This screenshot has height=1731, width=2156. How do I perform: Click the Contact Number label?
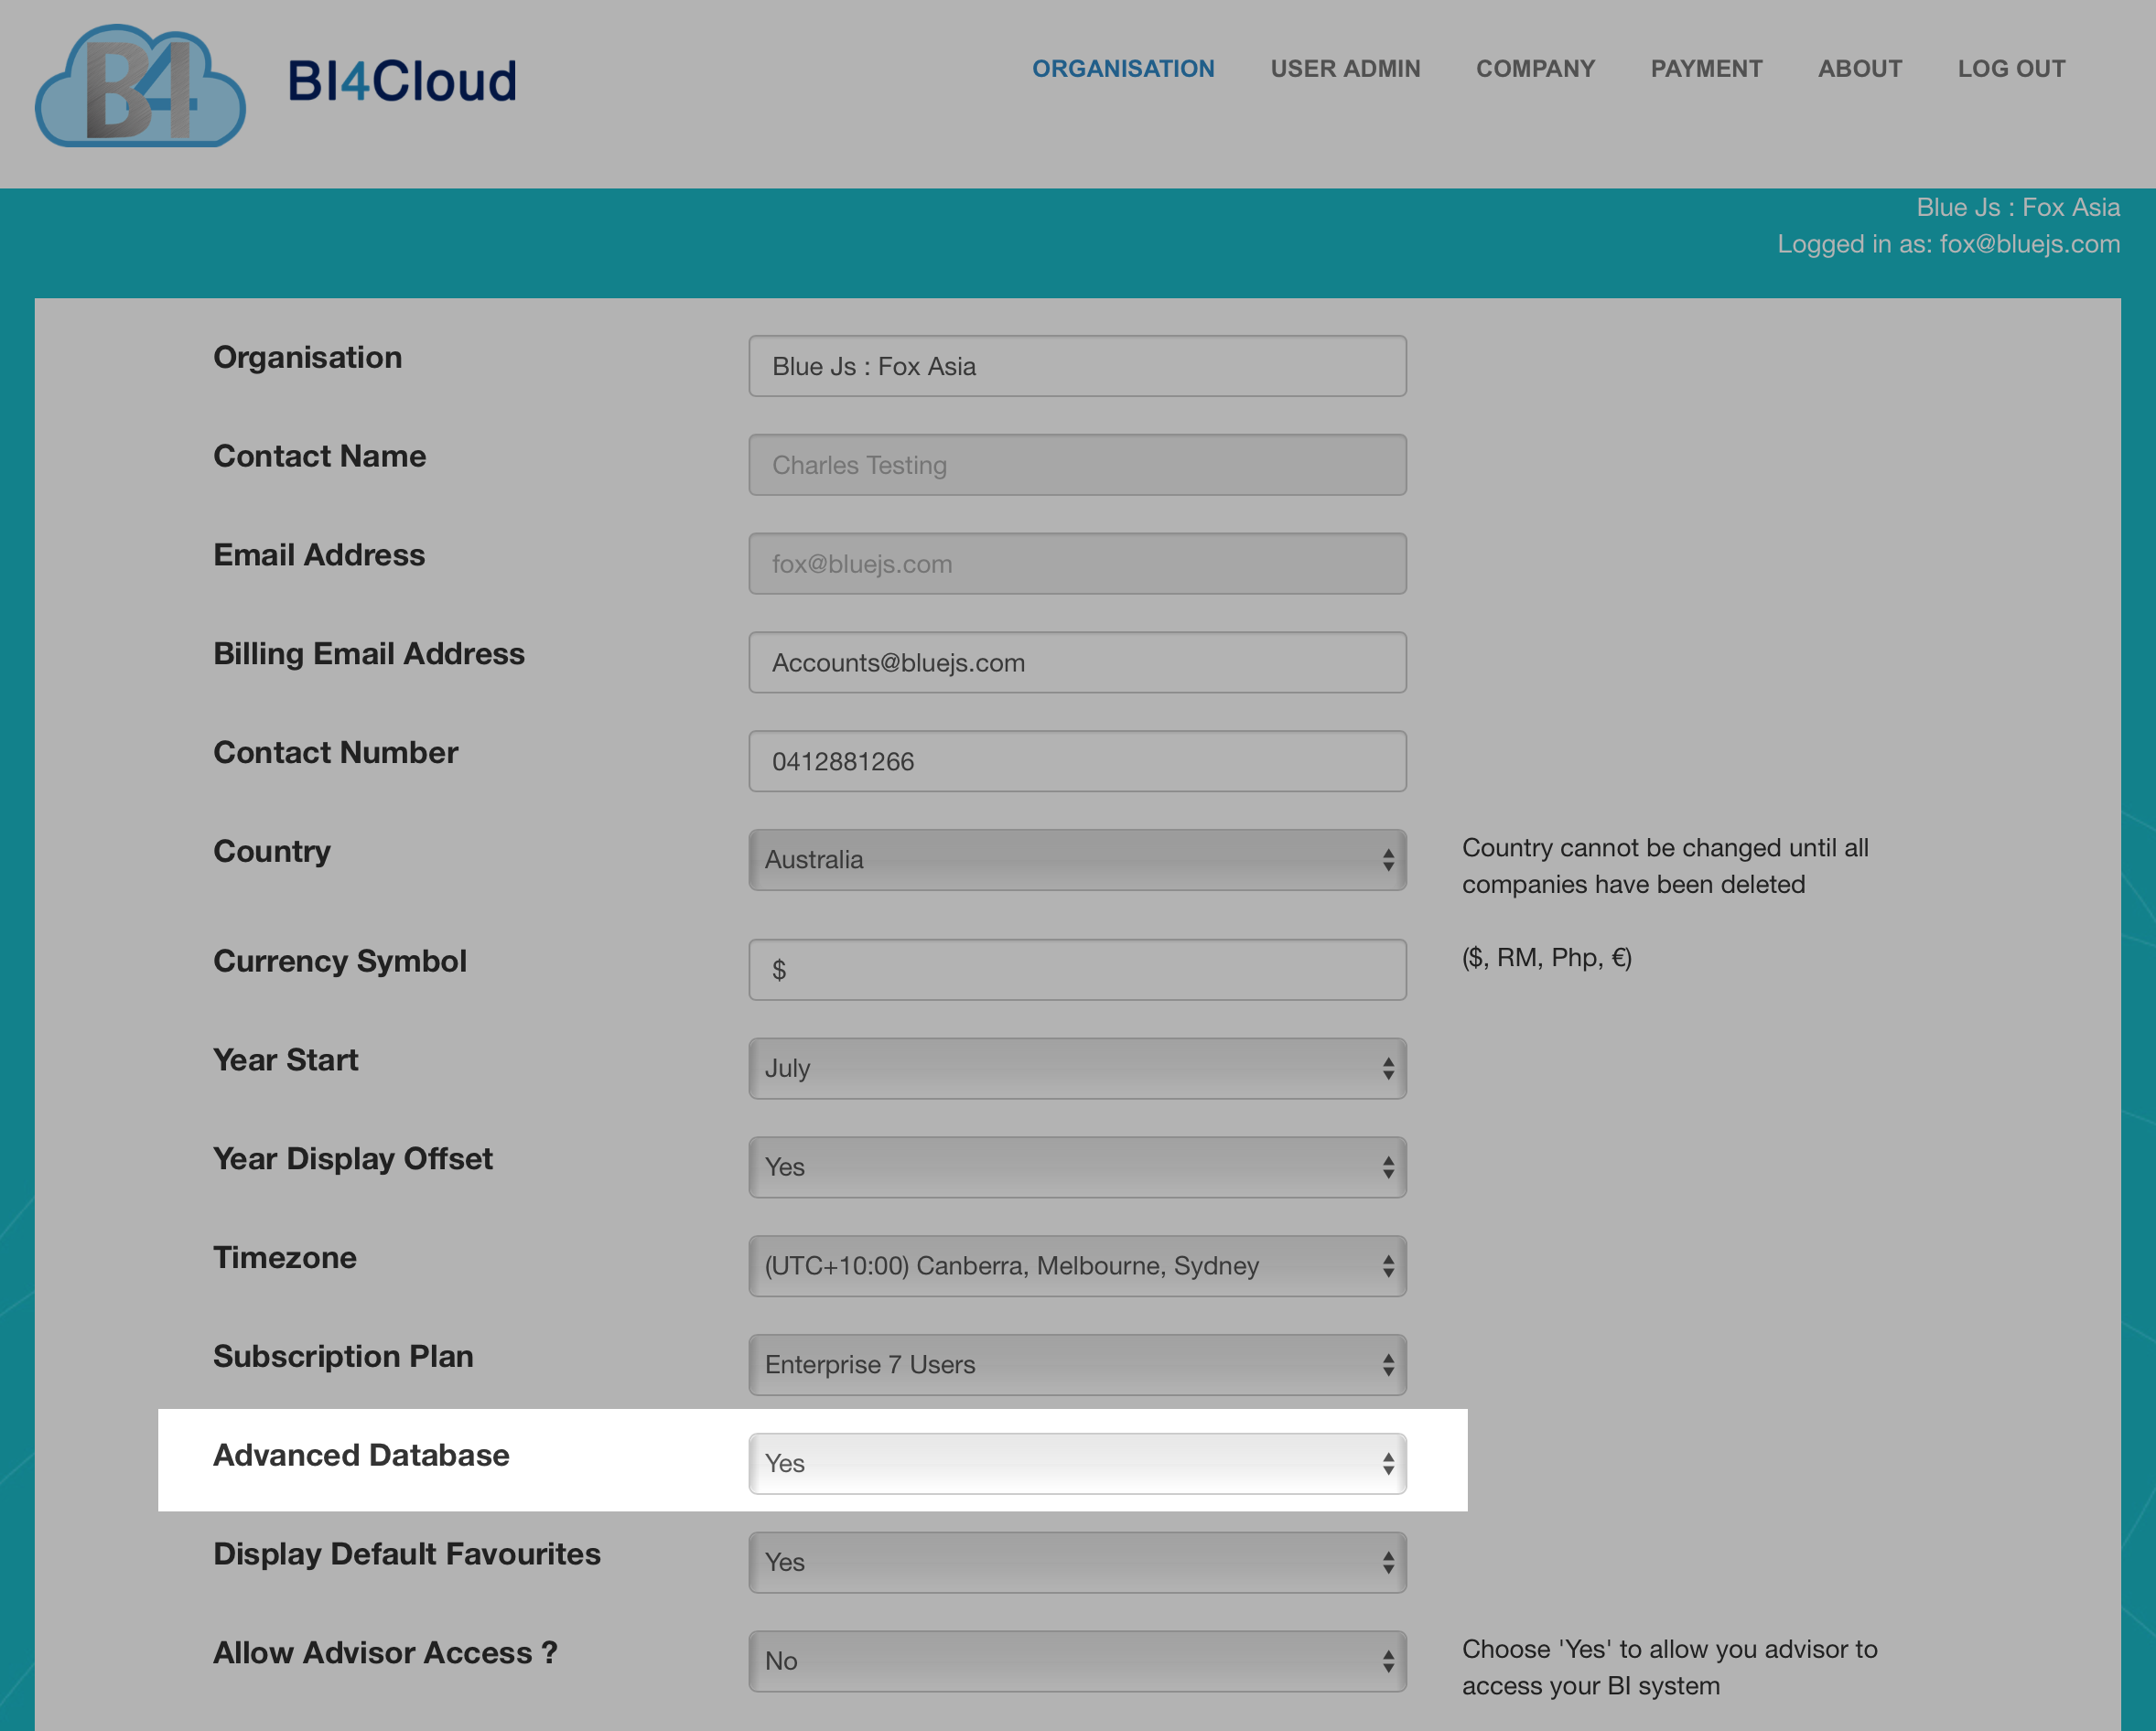(336, 753)
